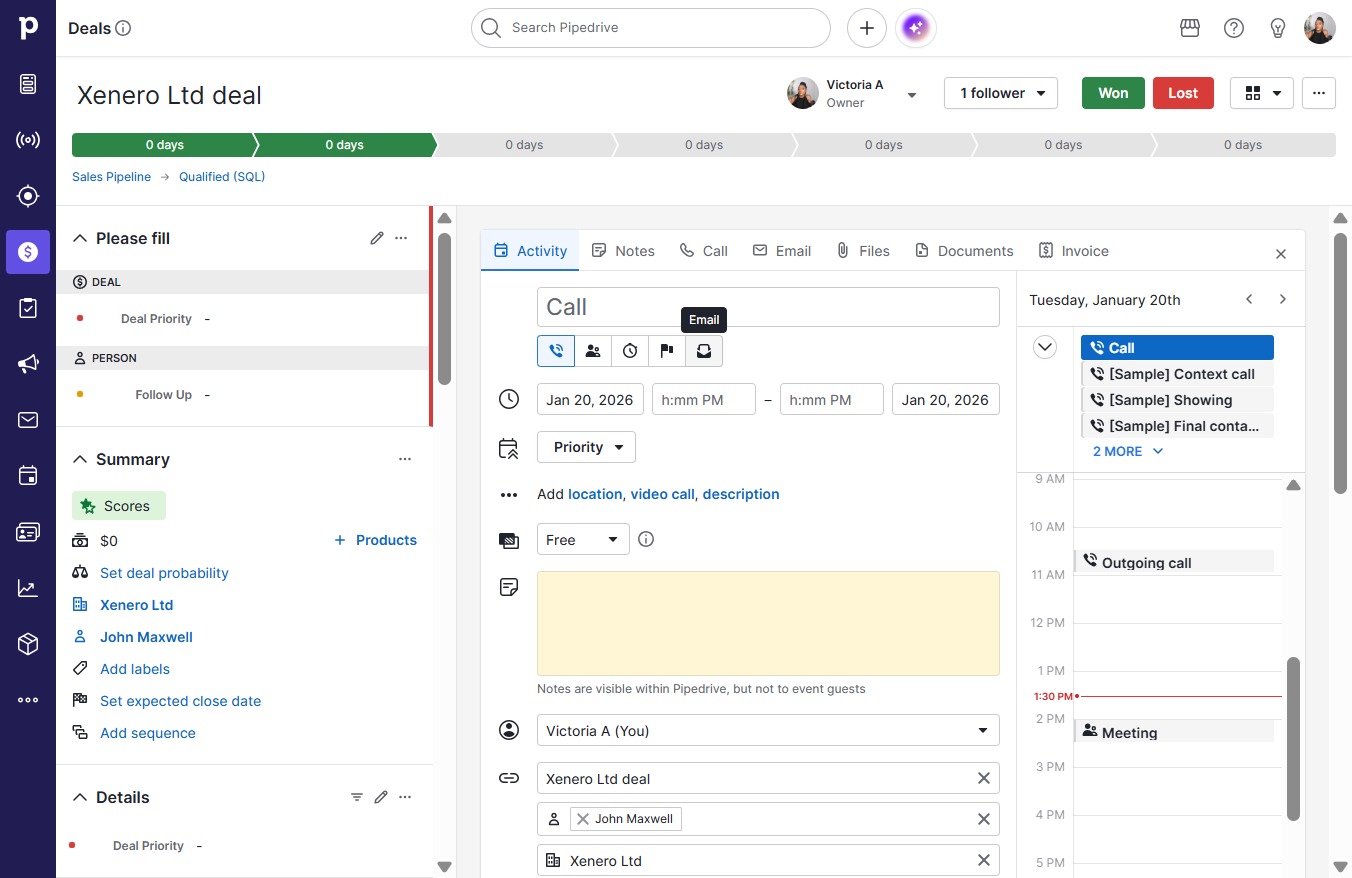This screenshot has width=1352, height=878.
Task: Mark the deal as Won
Action: tap(1113, 93)
